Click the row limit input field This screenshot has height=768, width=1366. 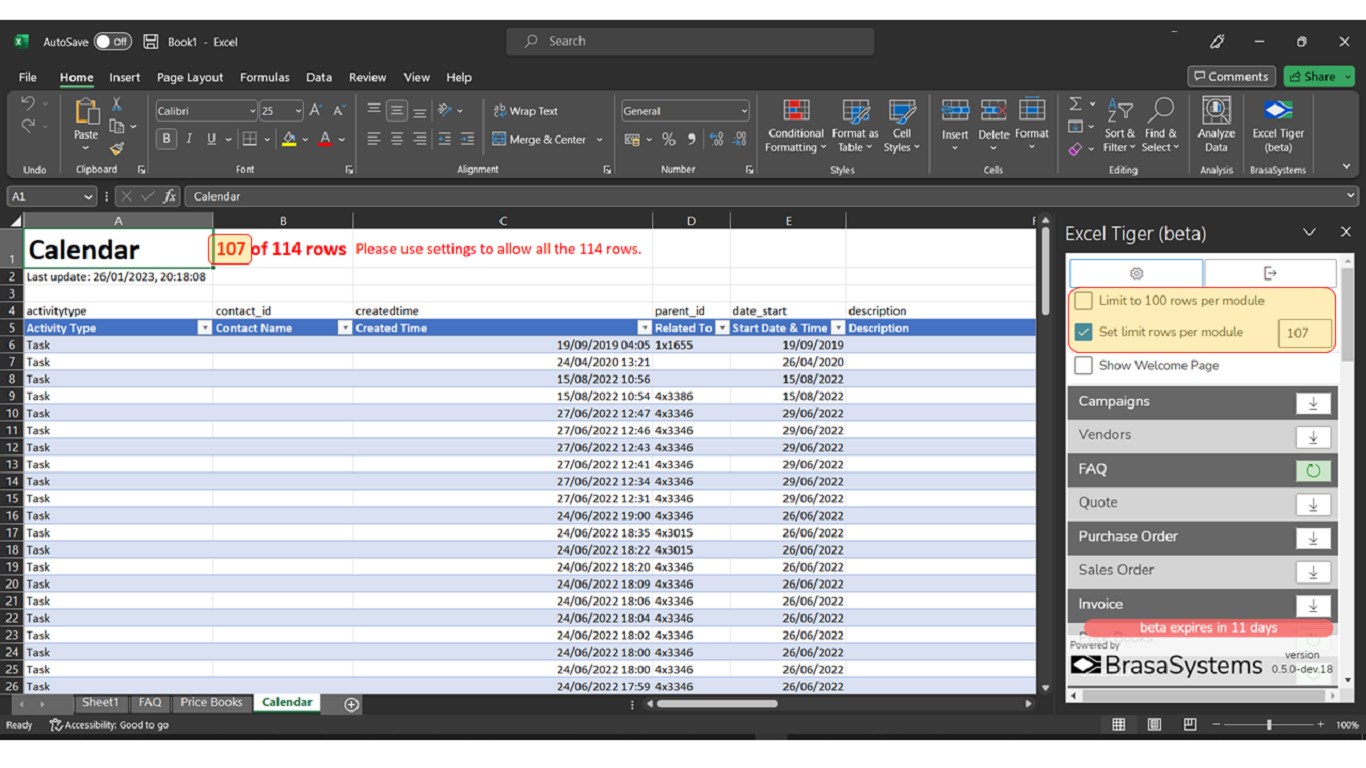pyautogui.click(x=1303, y=333)
